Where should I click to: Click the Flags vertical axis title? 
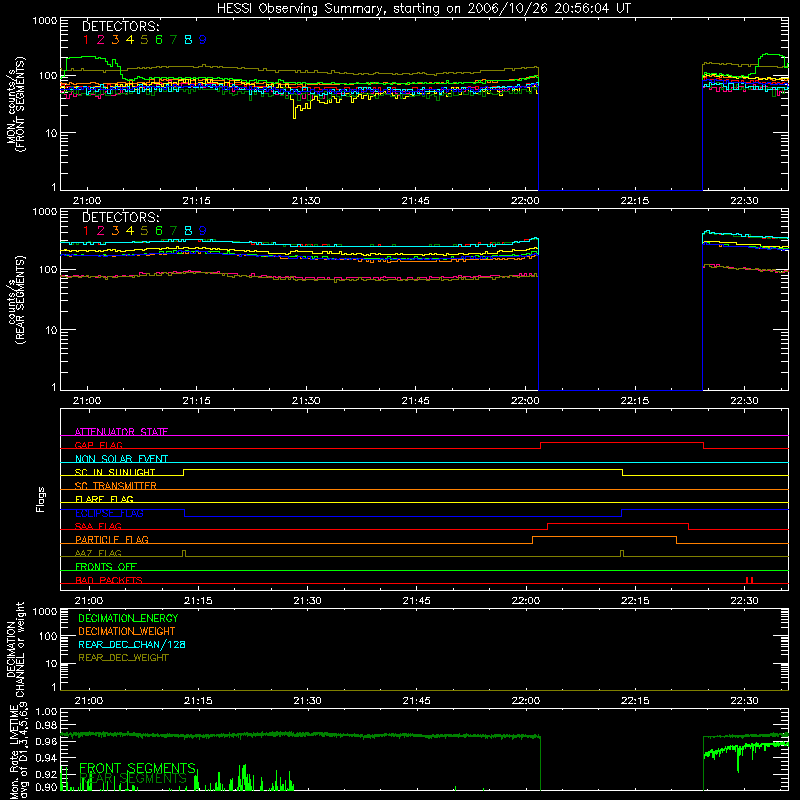(x=41, y=499)
